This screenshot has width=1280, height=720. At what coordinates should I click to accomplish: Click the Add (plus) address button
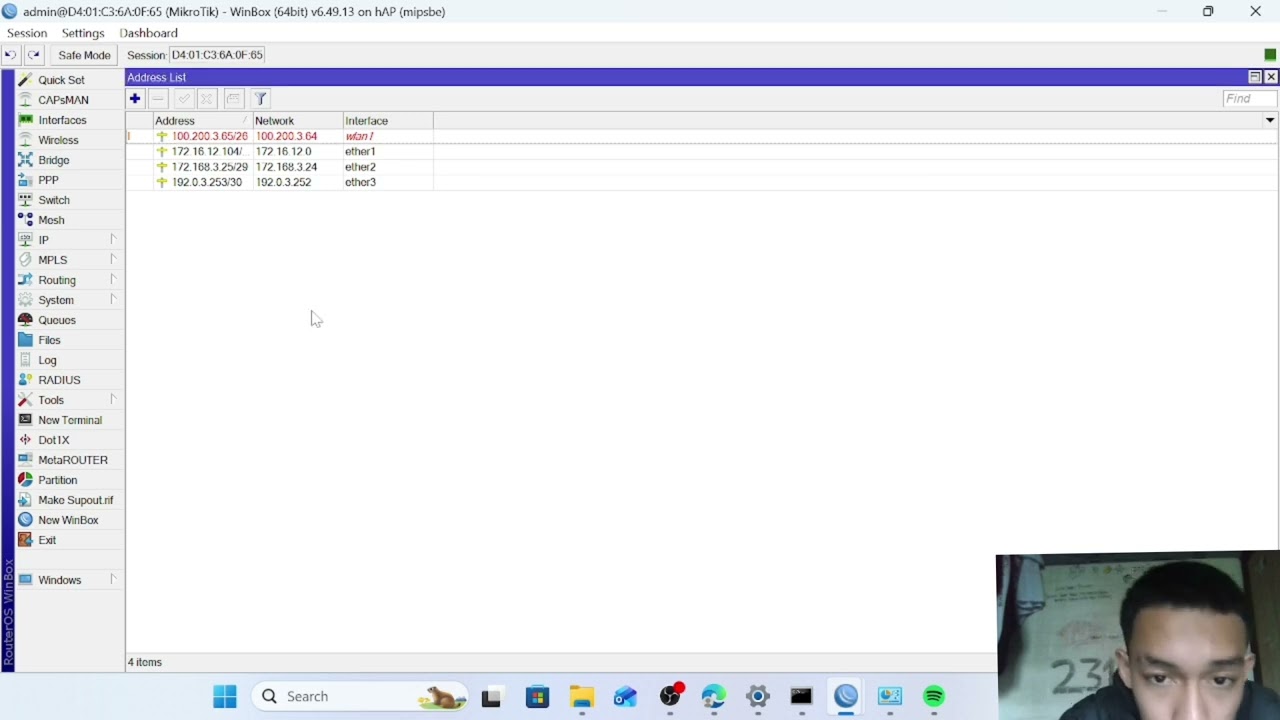coord(135,98)
